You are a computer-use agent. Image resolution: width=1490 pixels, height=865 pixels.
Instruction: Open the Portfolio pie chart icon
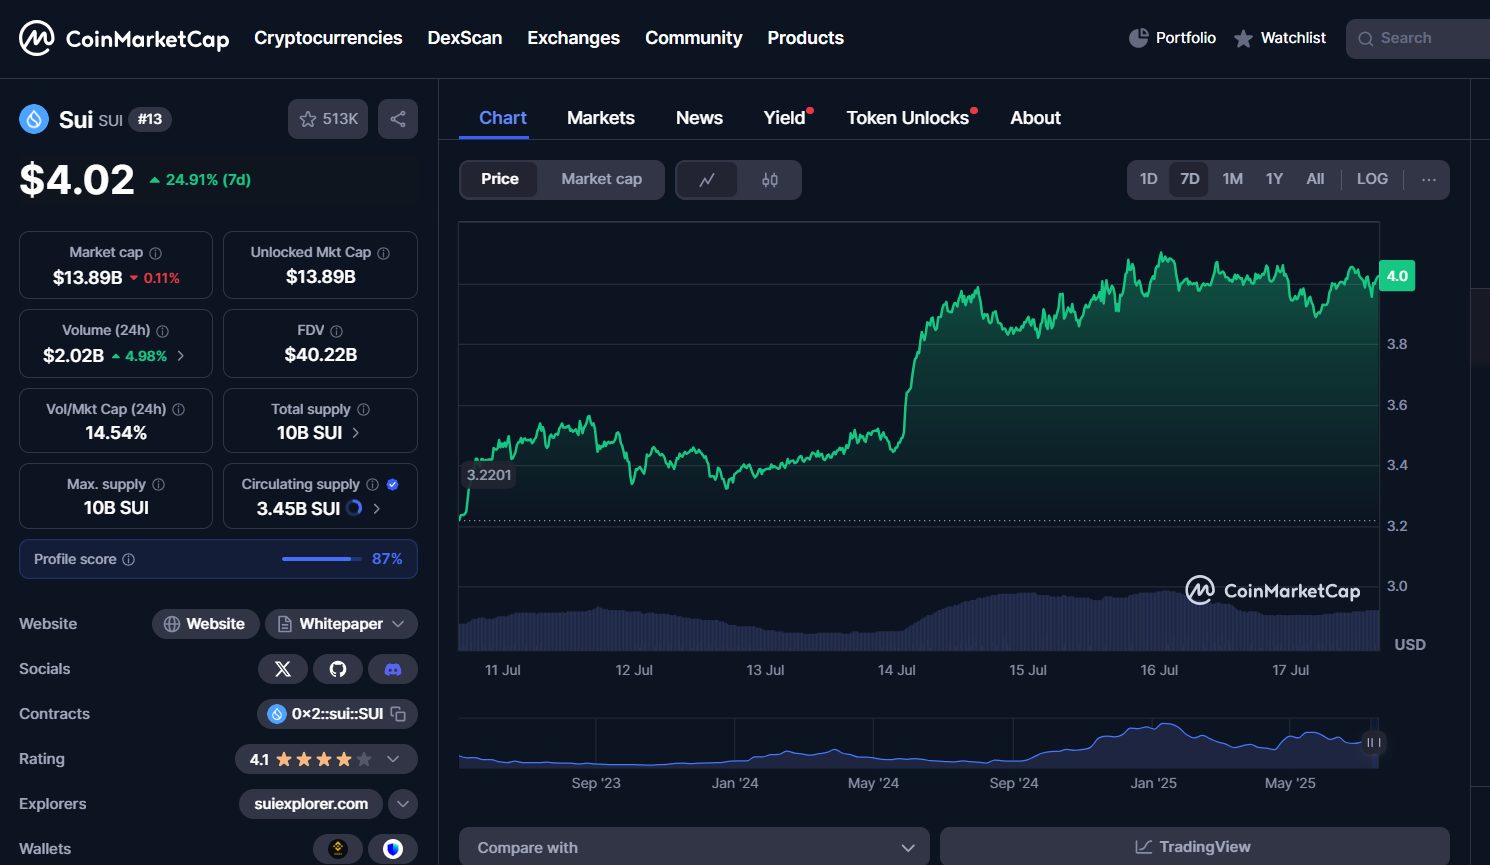[1138, 38]
